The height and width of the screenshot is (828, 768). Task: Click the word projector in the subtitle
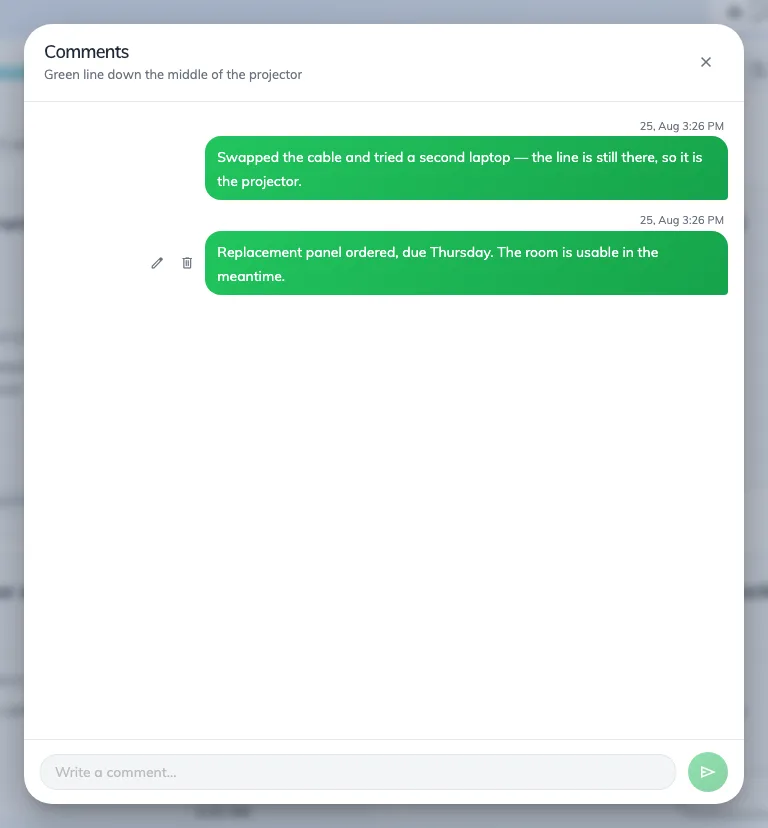[x=275, y=75]
